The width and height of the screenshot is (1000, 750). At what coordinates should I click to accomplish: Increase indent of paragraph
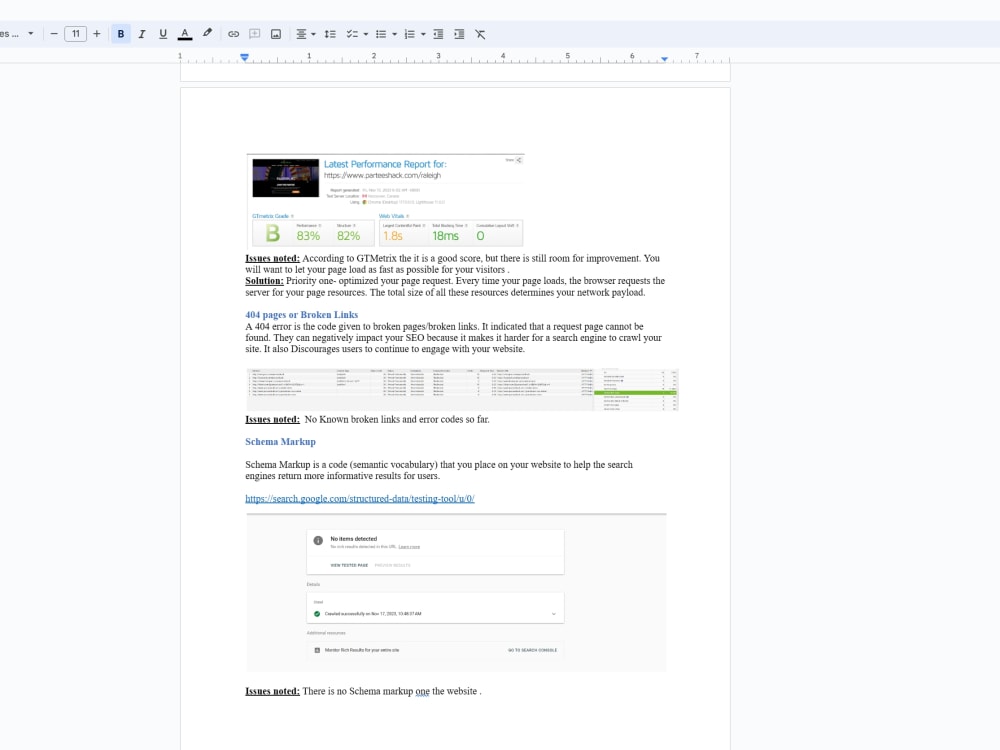pyautogui.click(x=459, y=34)
